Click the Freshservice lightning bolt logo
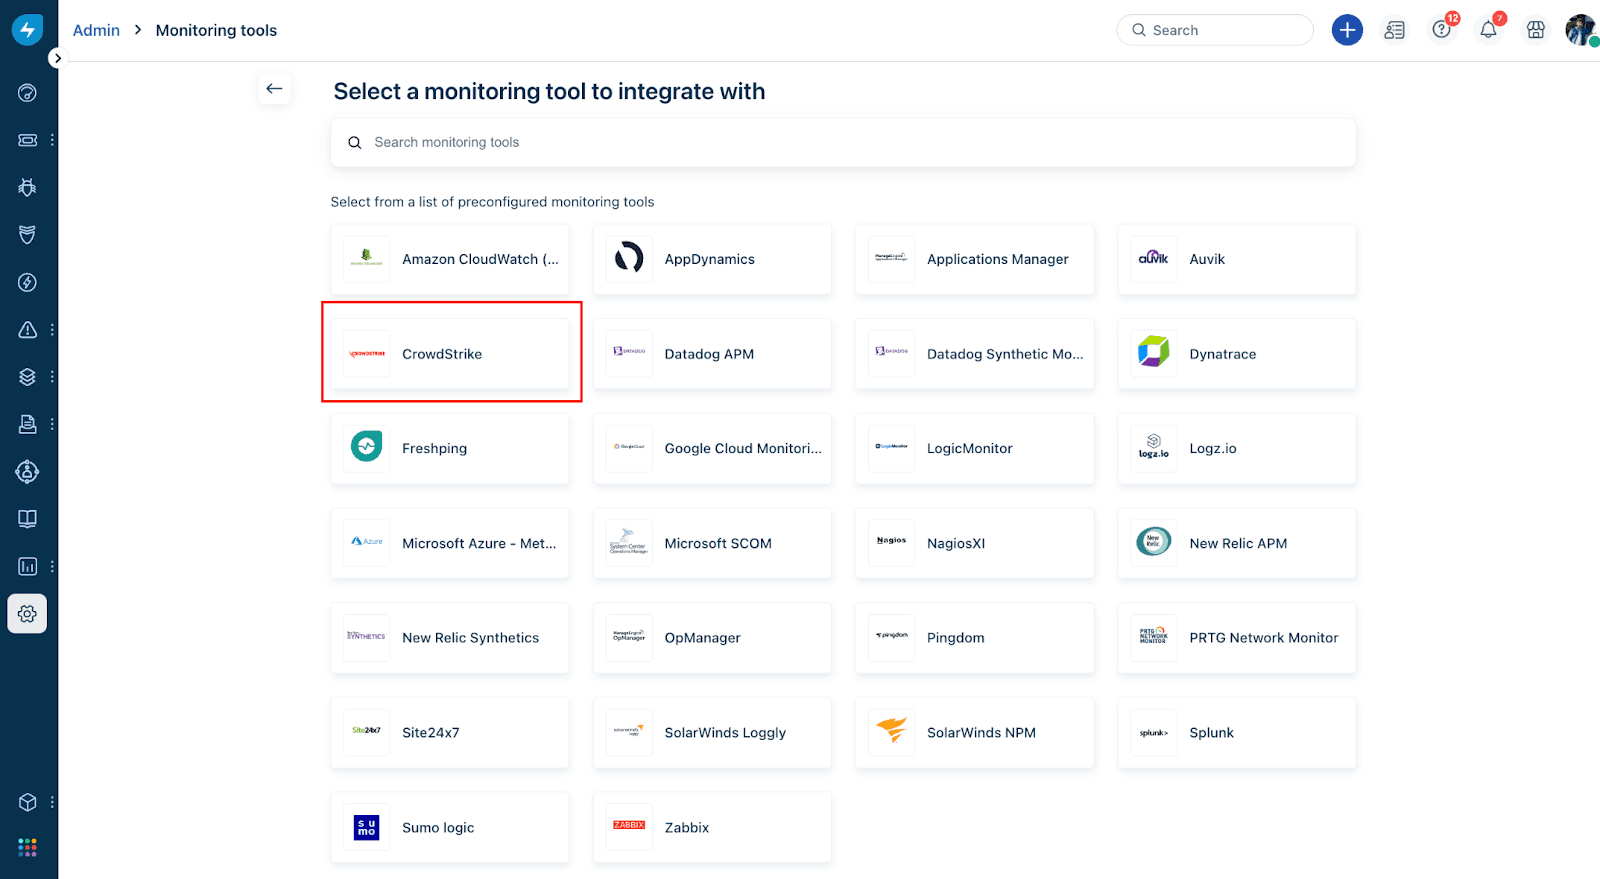This screenshot has width=1600, height=879. click(27, 30)
